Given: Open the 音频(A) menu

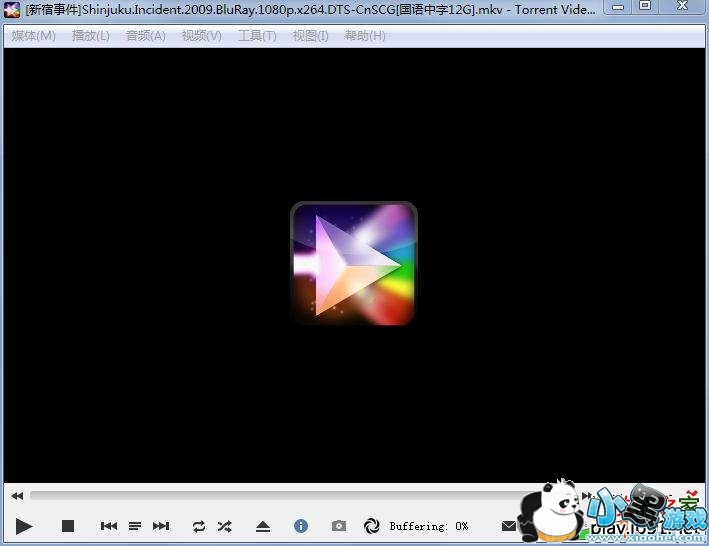Looking at the screenshot, I should (x=146, y=36).
